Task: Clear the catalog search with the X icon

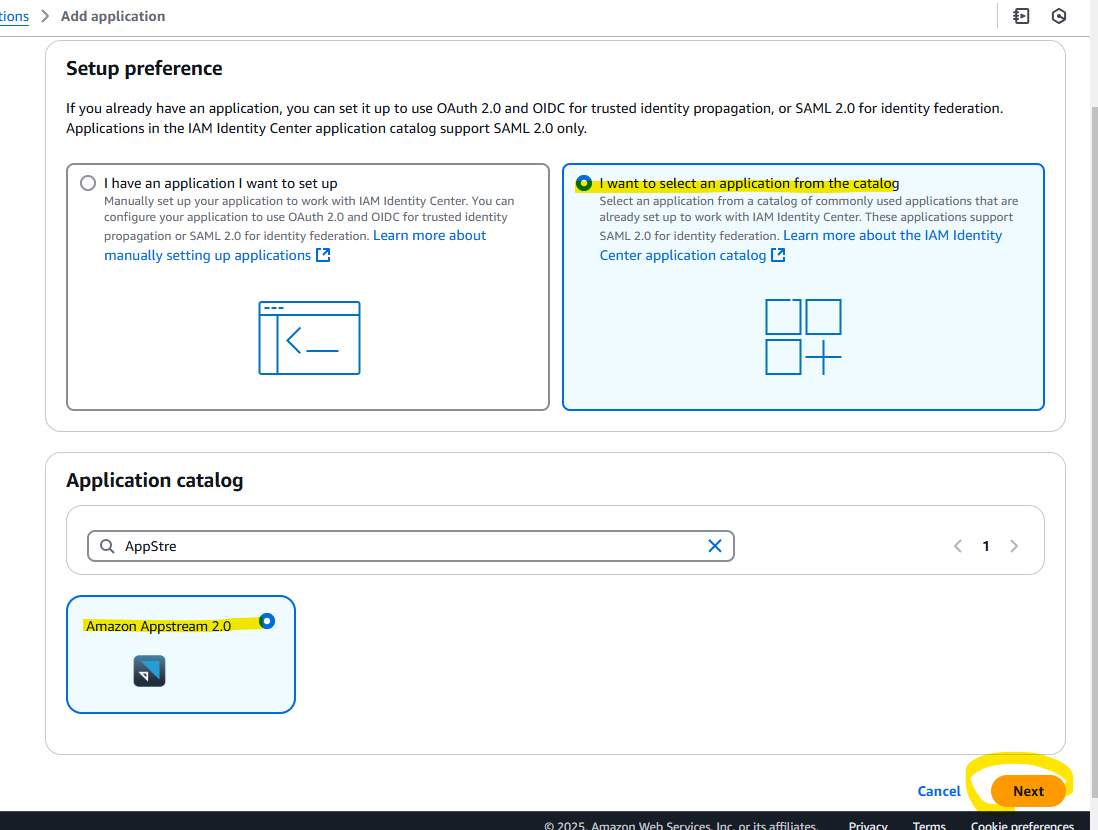Action: (x=714, y=546)
